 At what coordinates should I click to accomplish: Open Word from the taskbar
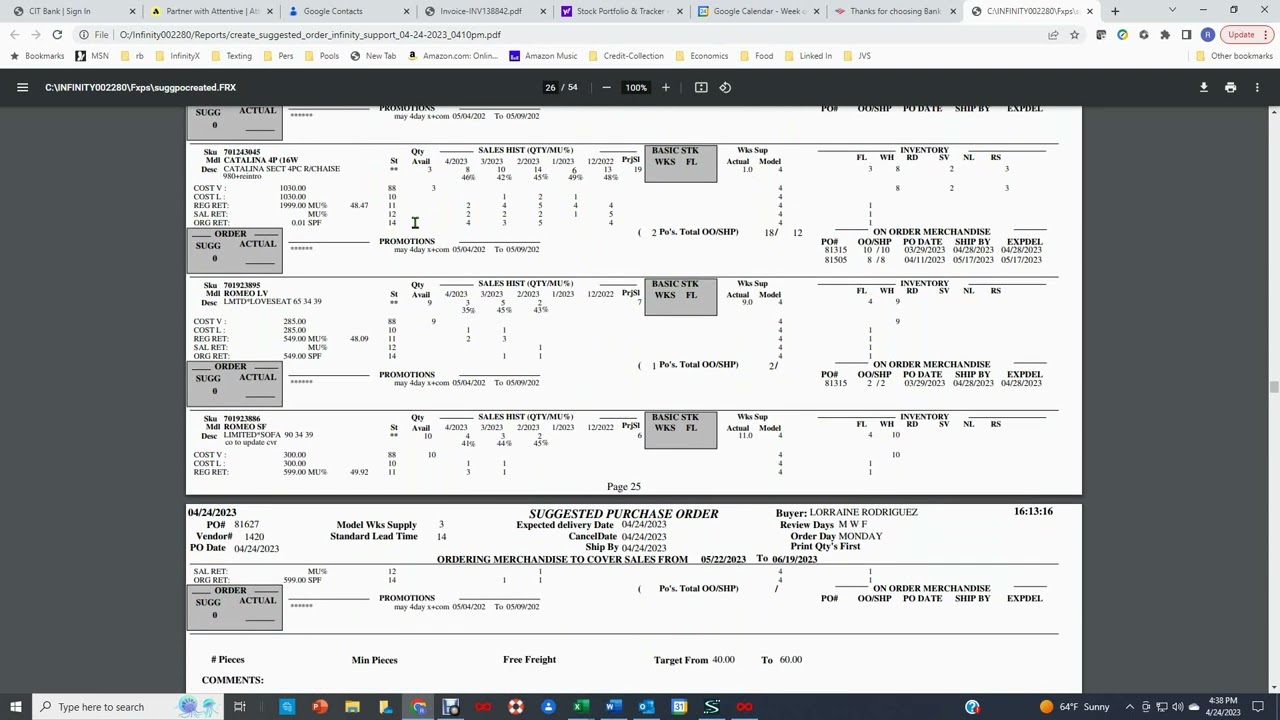click(613, 707)
